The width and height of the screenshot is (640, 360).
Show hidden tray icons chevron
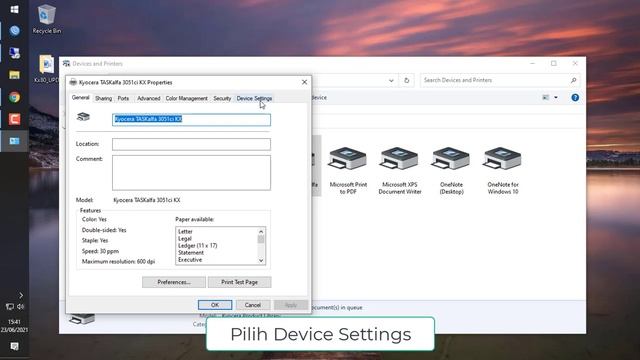coord(21,295)
